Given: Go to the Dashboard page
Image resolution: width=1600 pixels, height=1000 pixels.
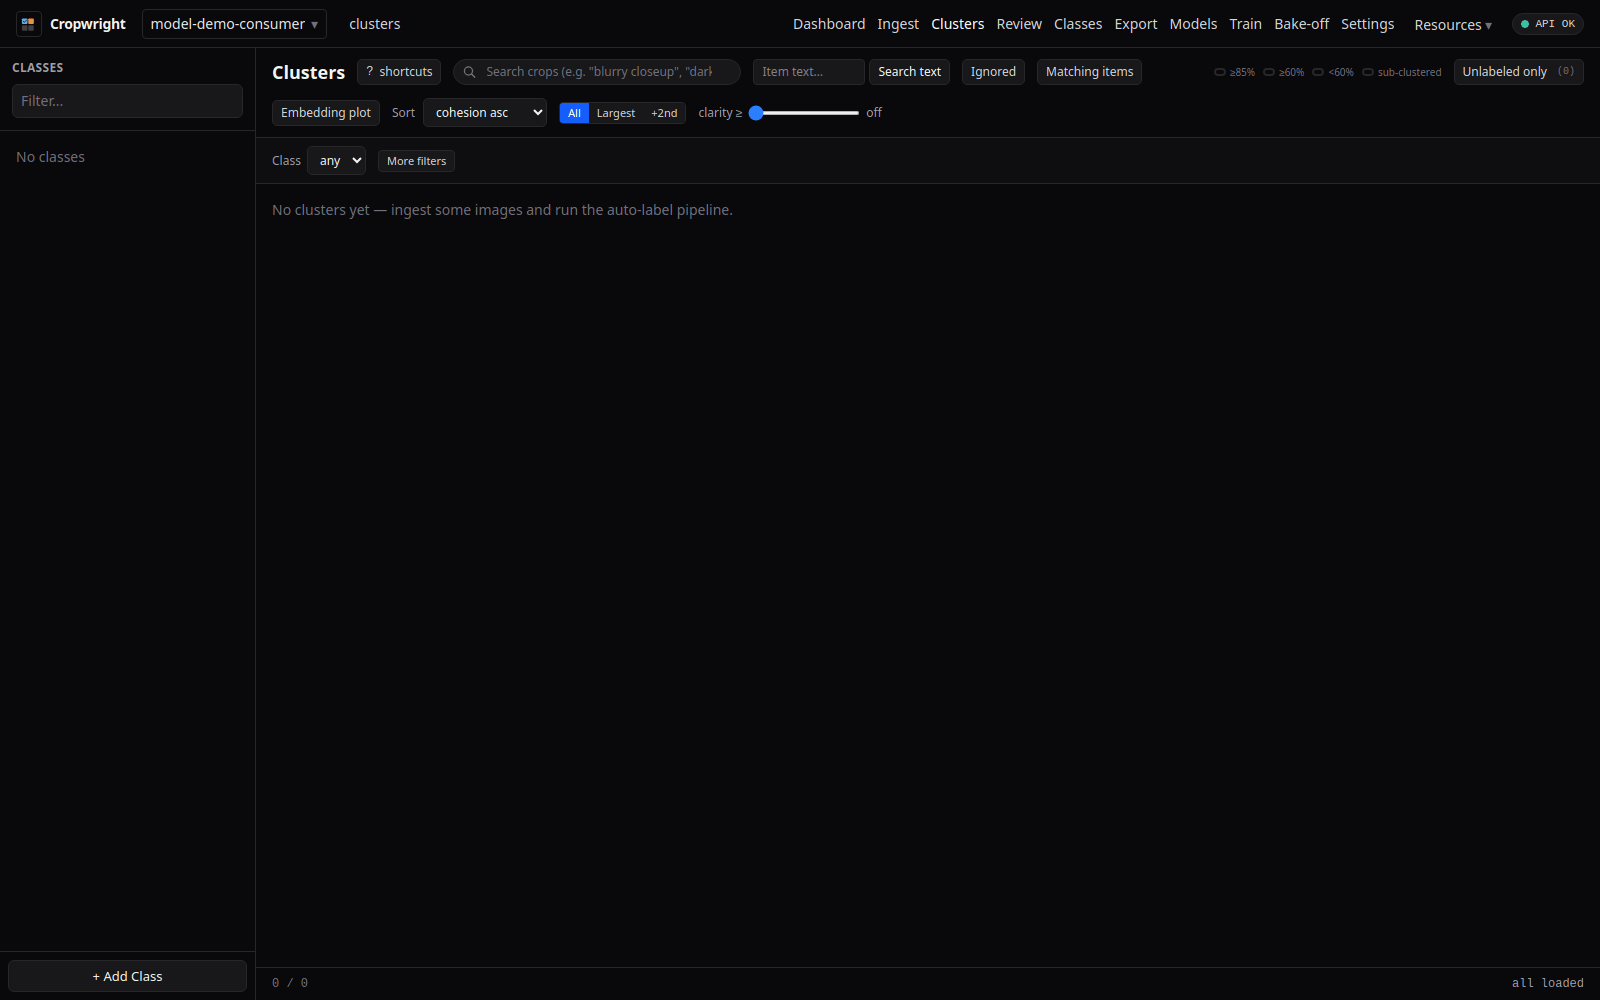Looking at the screenshot, I should click(829, 24).
